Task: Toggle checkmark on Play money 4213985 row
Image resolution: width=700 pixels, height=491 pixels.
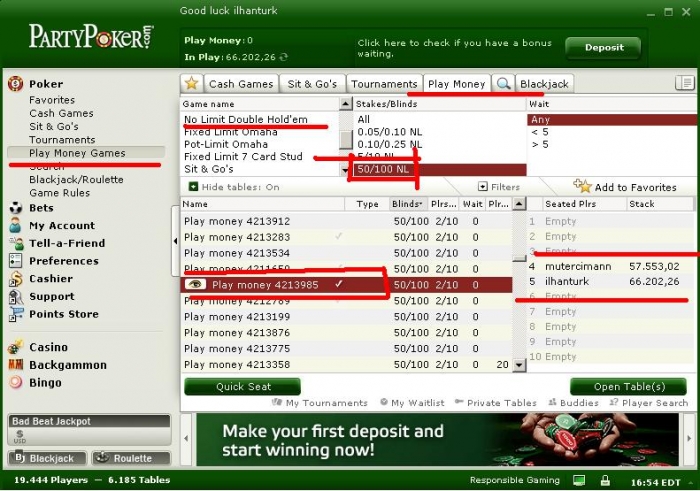Action: click(x=338, y=284)
